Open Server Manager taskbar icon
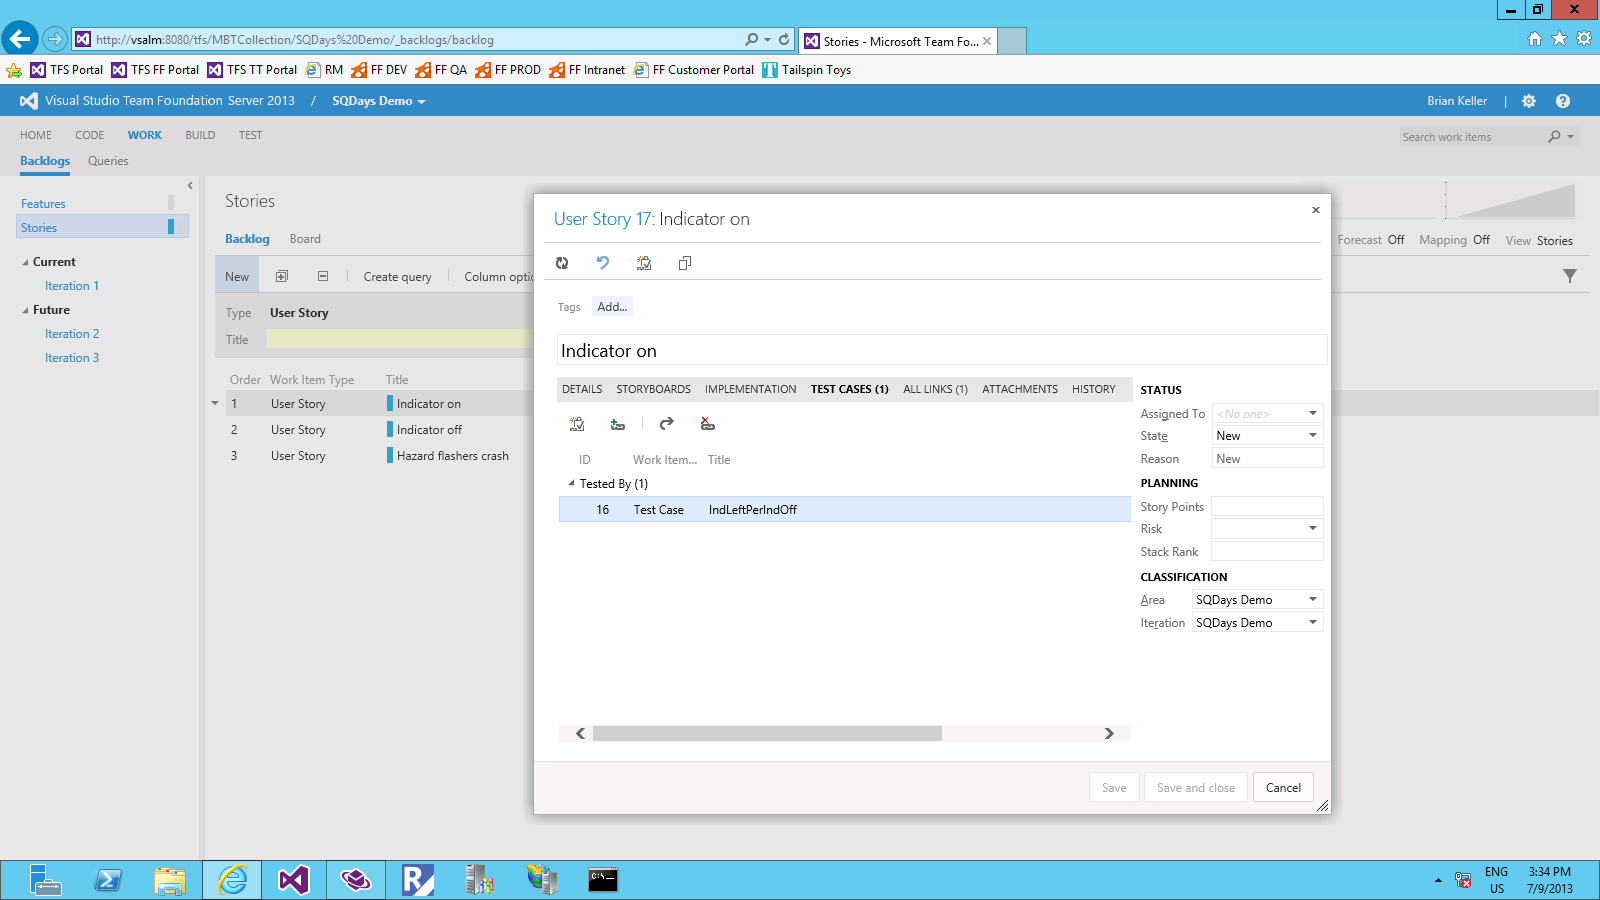The height and width of the screenshot is (900, 1600). coord(46,880)
